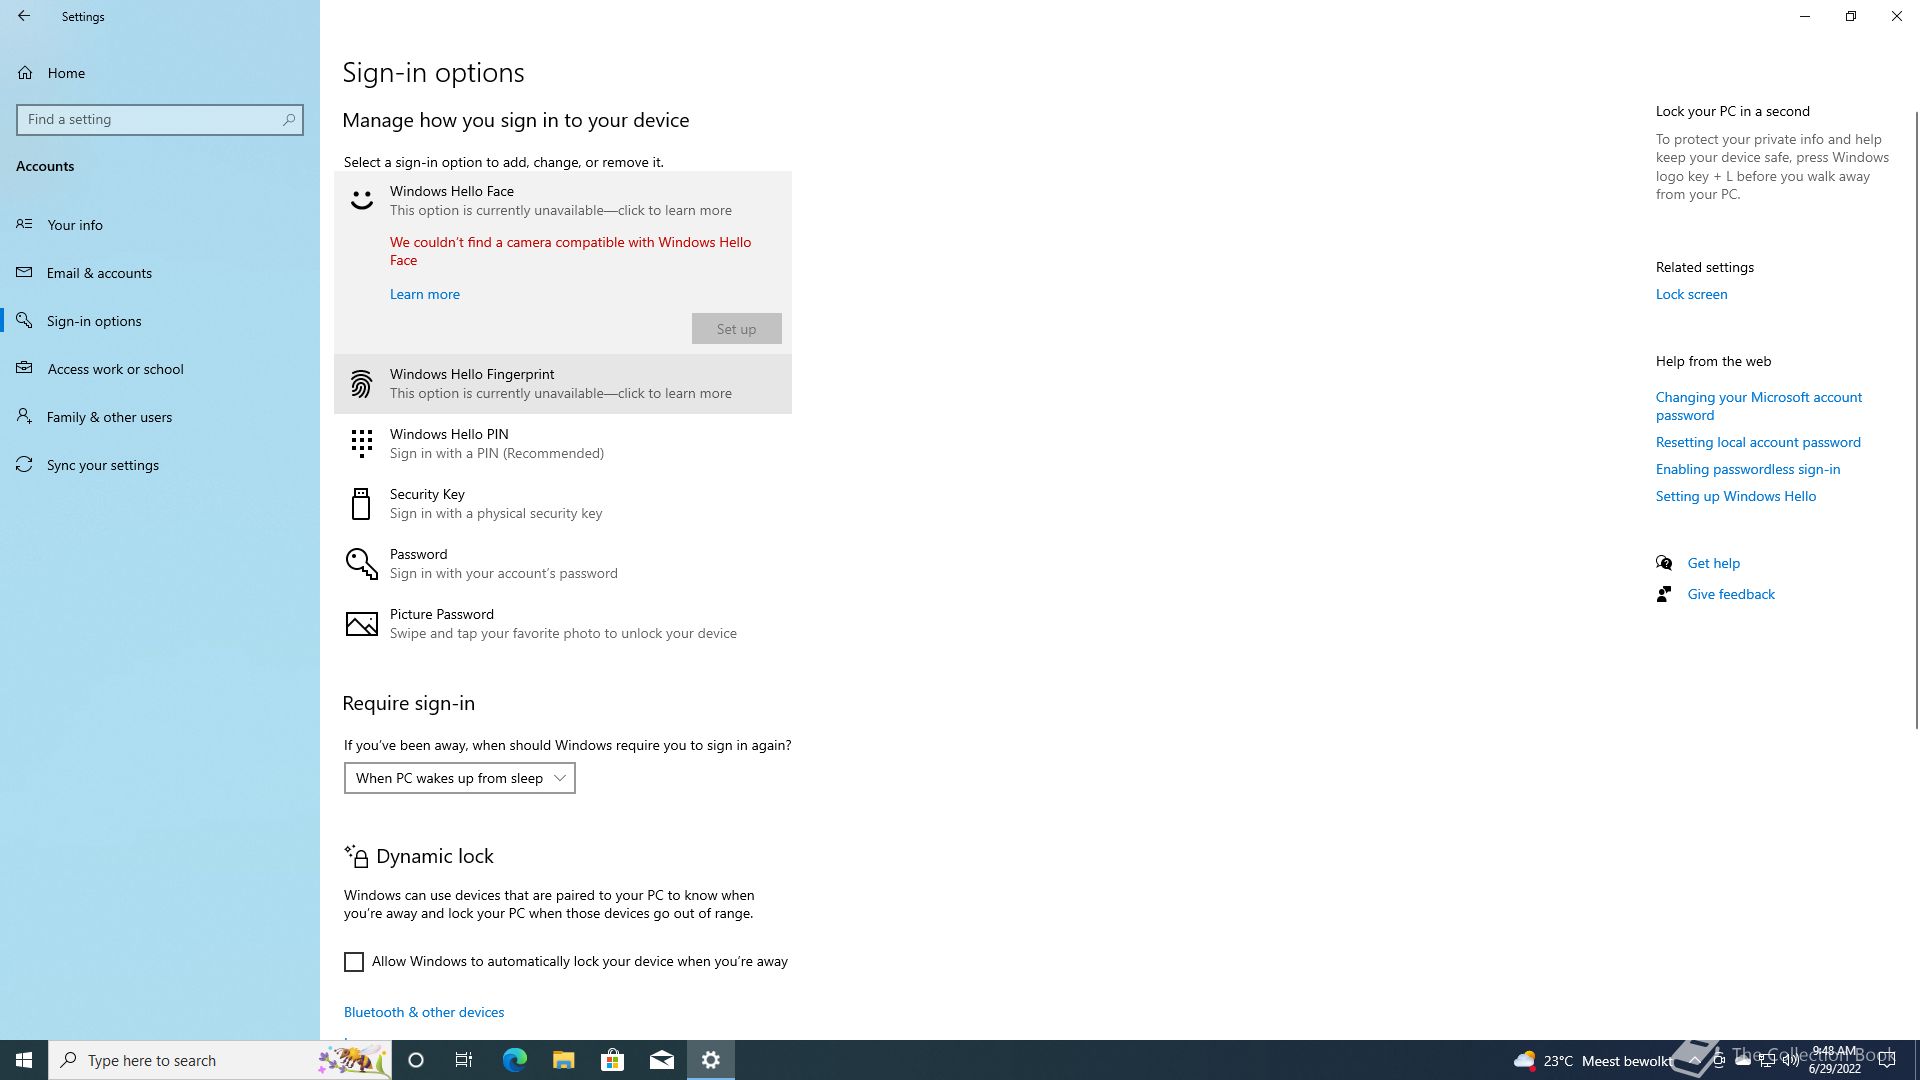The image size is (1920, 1080).
Task: Click the Settings gear on the taskbar
Action: tap(711, 1060)
